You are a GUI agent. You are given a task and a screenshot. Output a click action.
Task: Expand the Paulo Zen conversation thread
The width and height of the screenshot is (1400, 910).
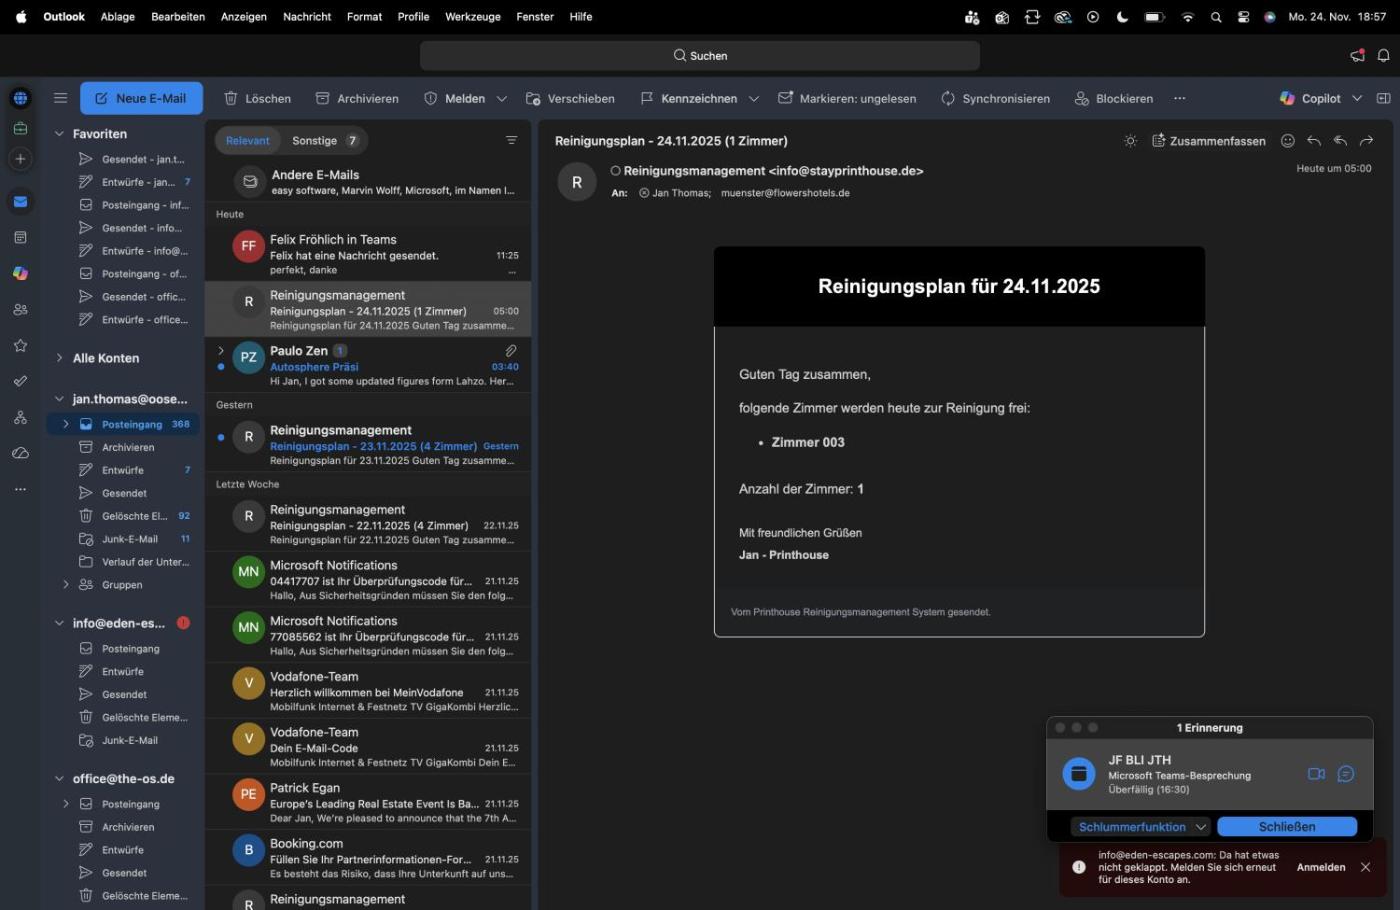click(x=221, y=351)
